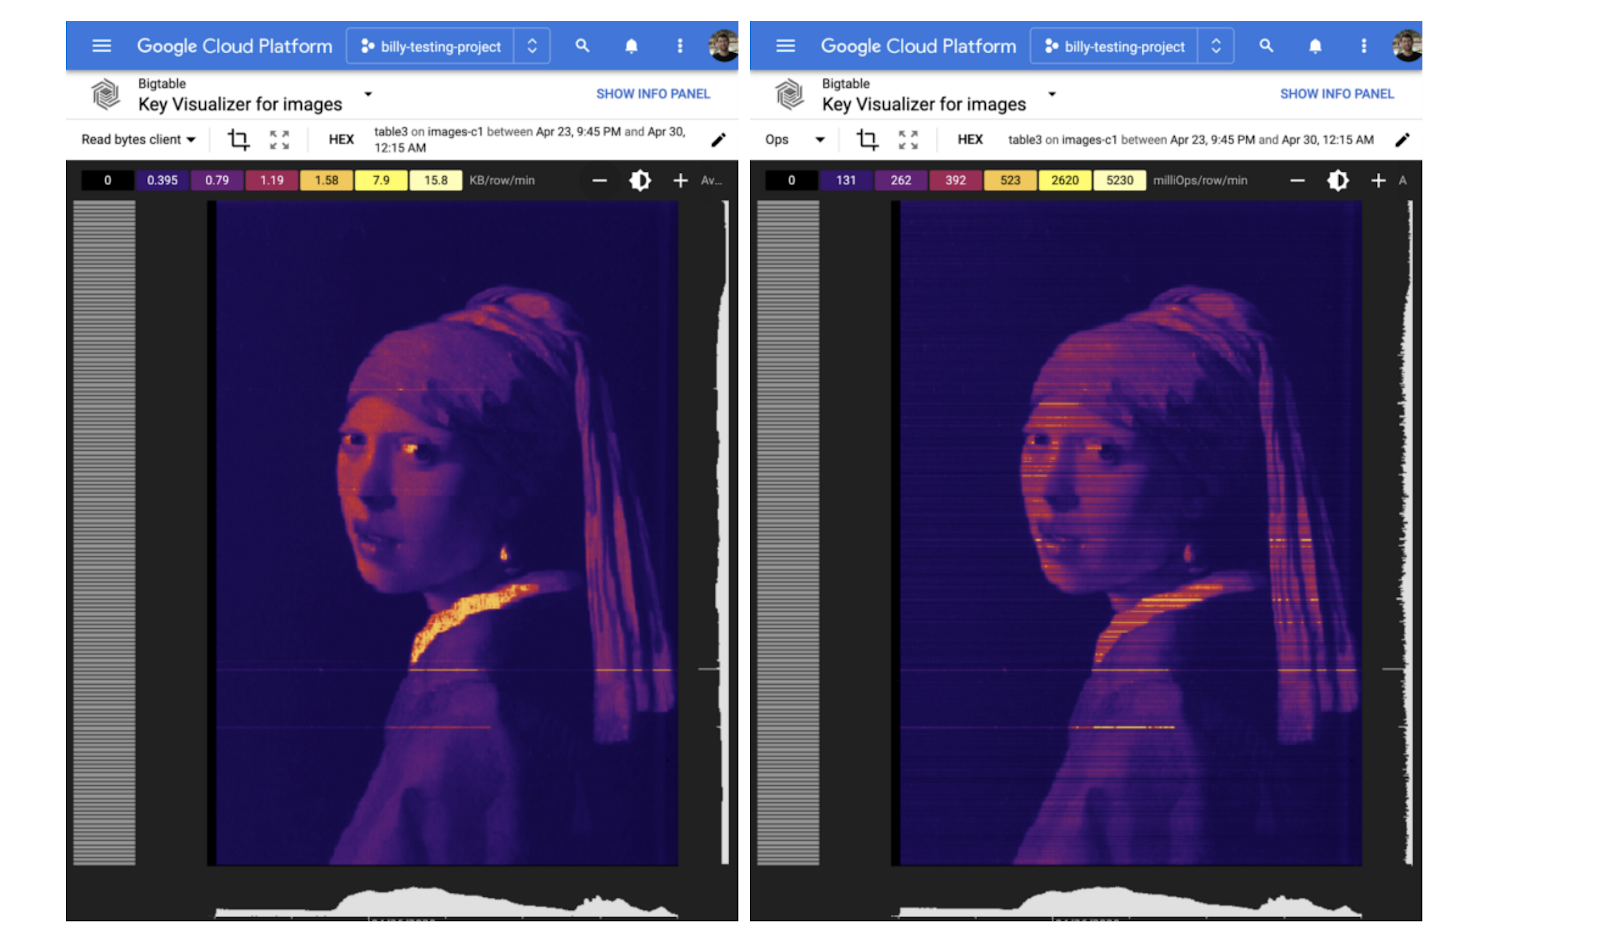This screenshot has width=1600, height=930.
Task: Click search icon in the Ops window header
Action: 1266,46
